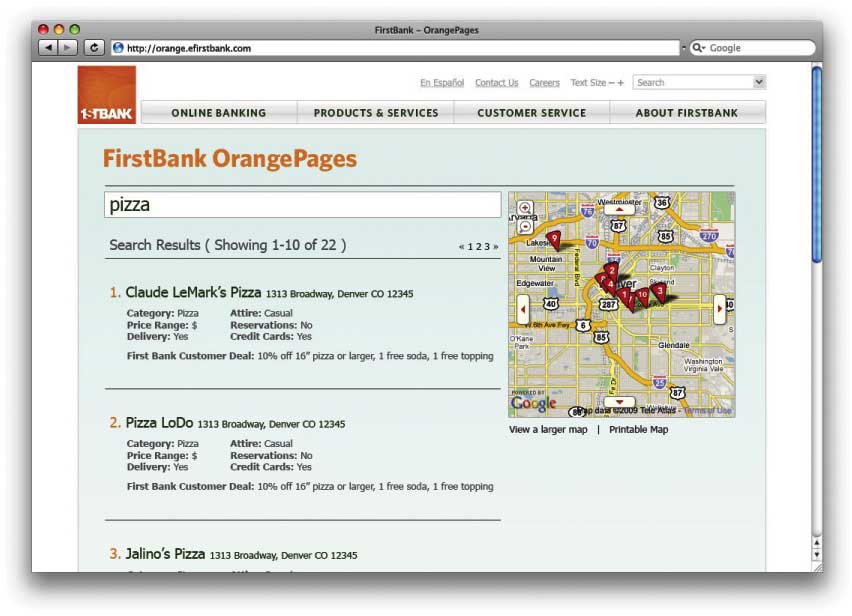Open the site Search dropdown arrow
Image resolution: width=852 pixels, height=616 pixels.
[759, 82]
